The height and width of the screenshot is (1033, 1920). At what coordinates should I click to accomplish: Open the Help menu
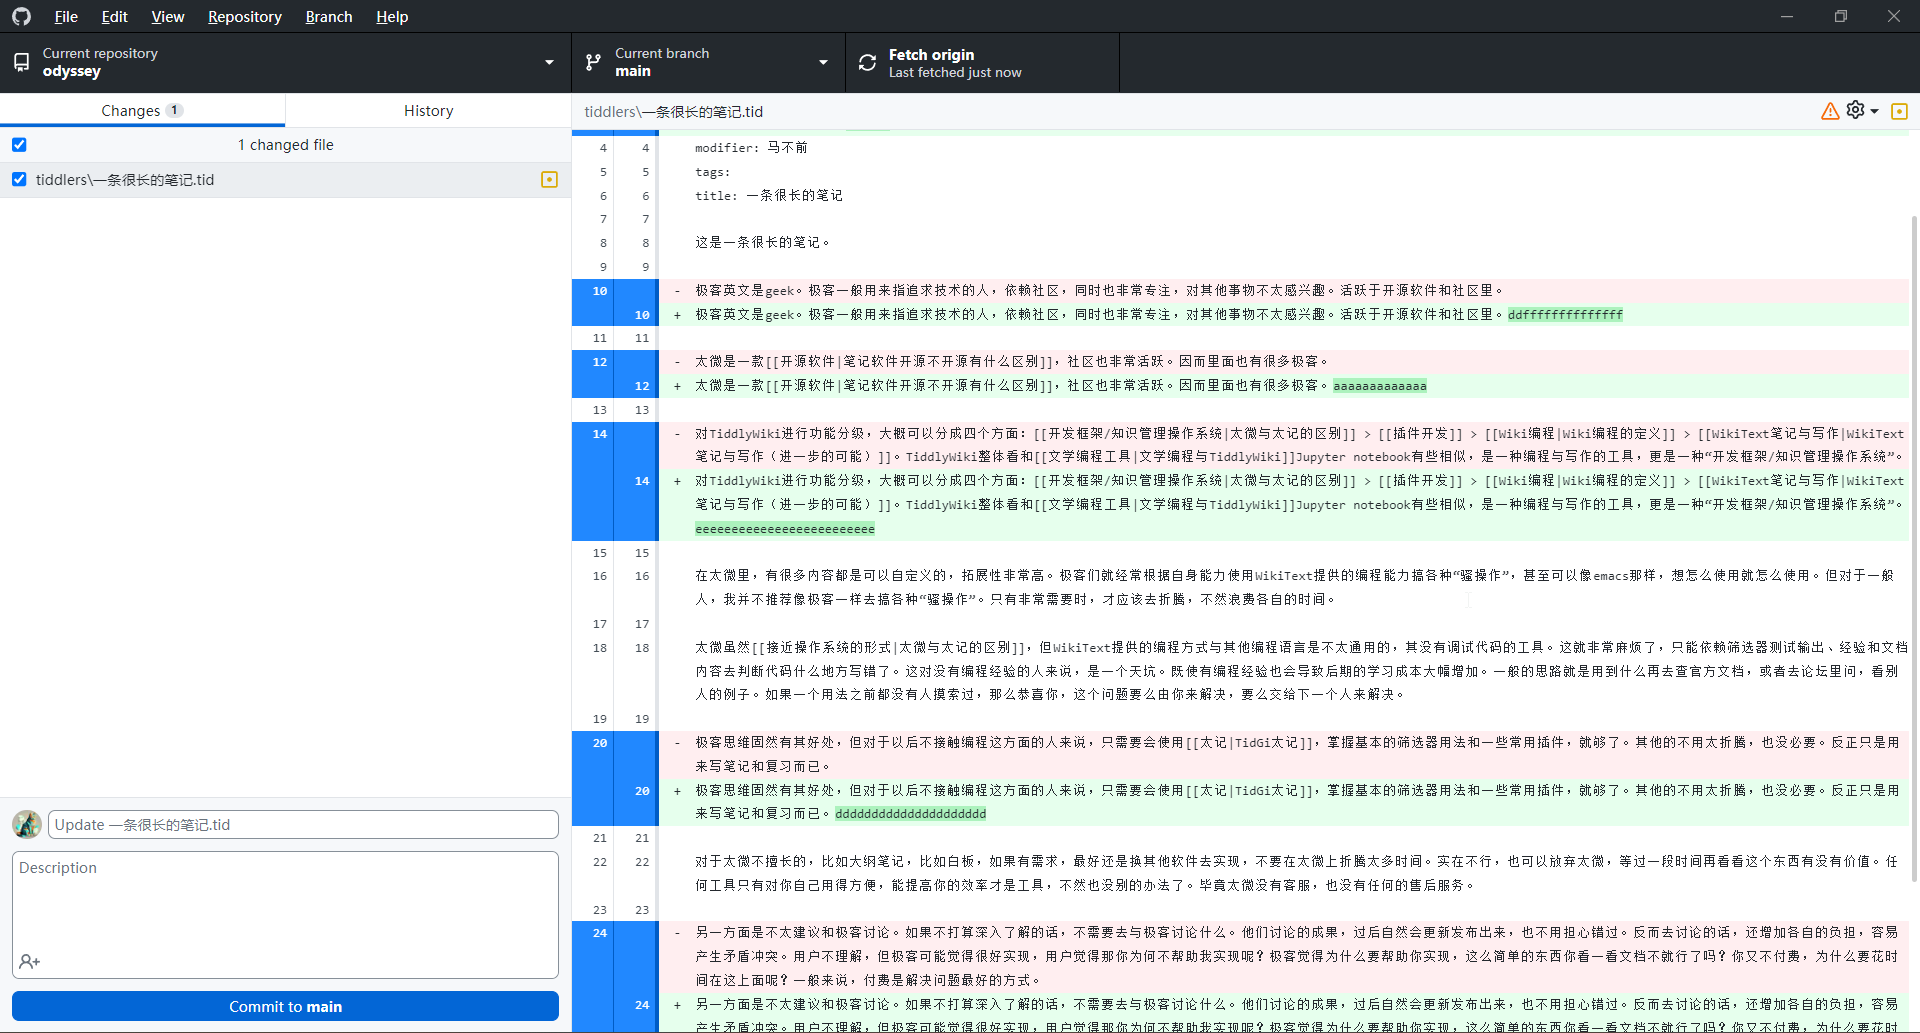click(x=392, y=16)
